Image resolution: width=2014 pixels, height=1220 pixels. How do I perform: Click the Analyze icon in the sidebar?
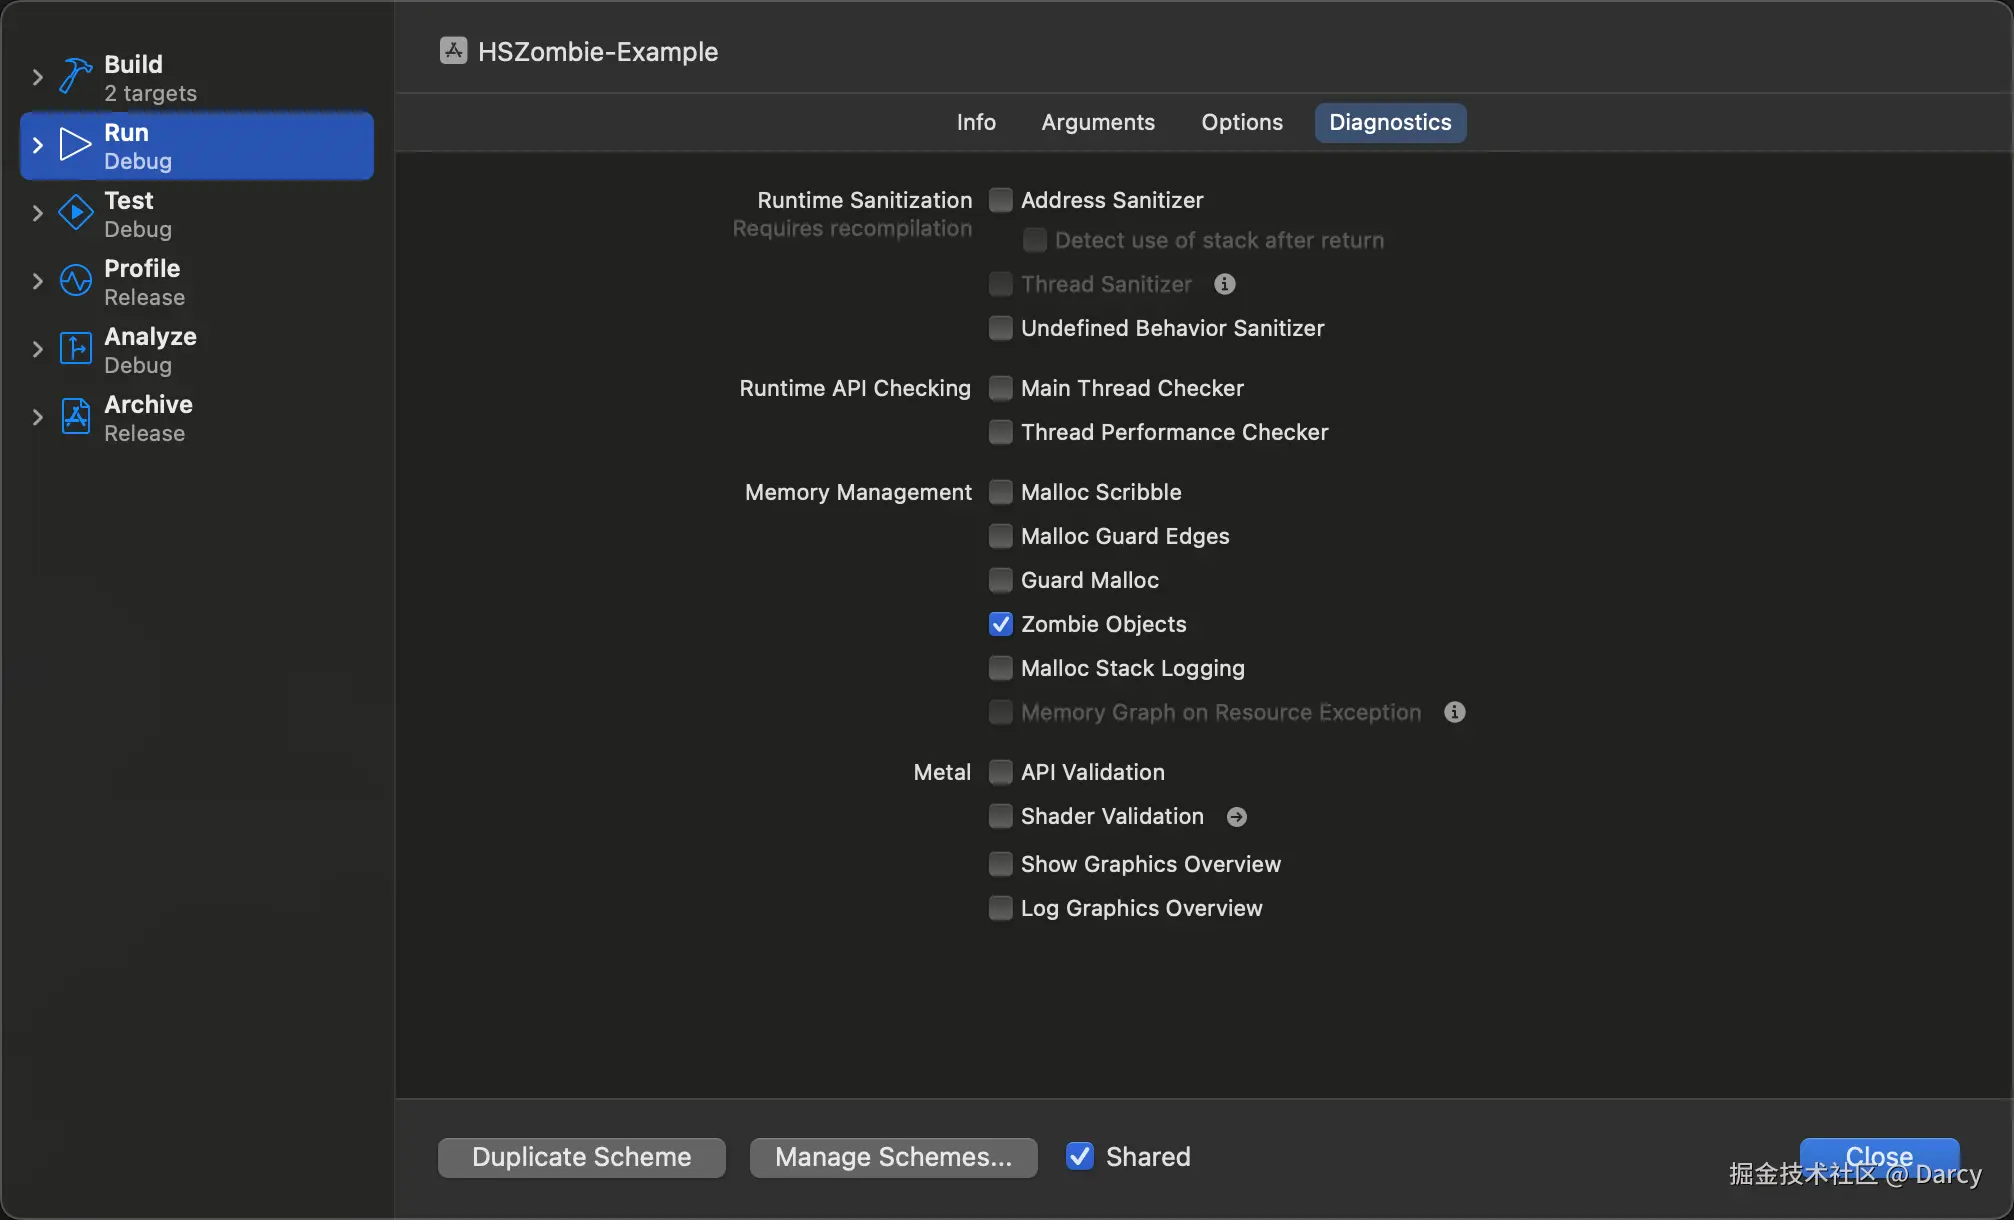pyautogui.click(x=75, y=349)
